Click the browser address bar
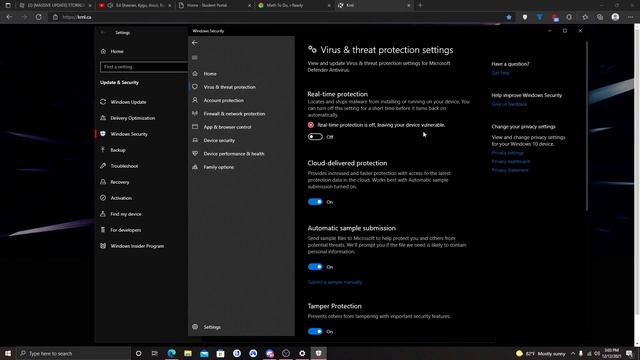This screenshot has height=360, width=640. [x=278, y=17]
